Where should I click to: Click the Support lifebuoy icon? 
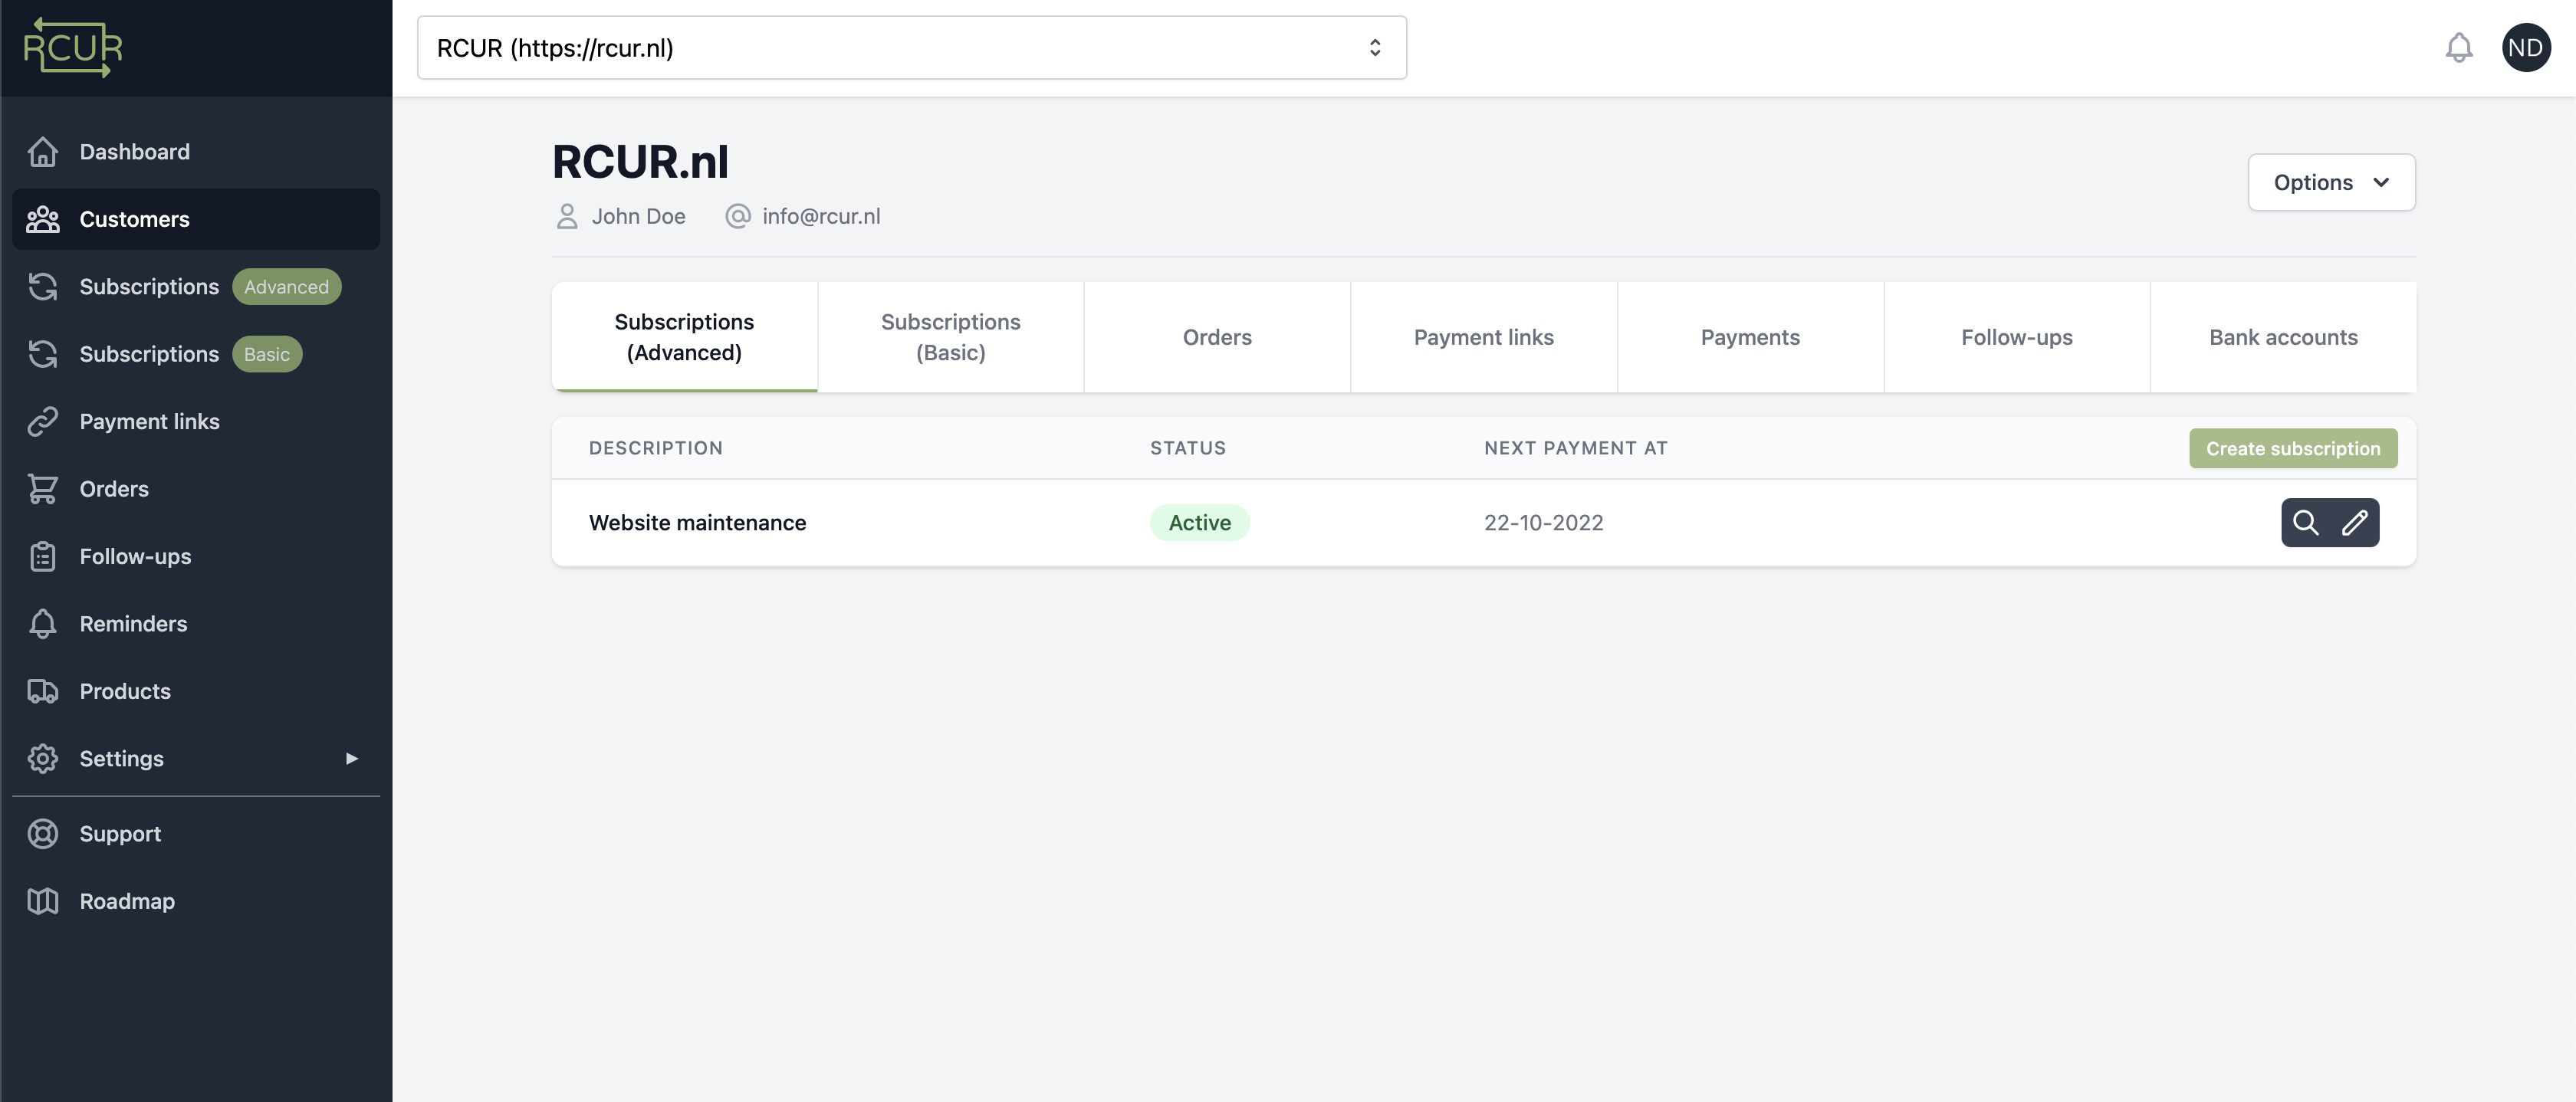(43, 834)
